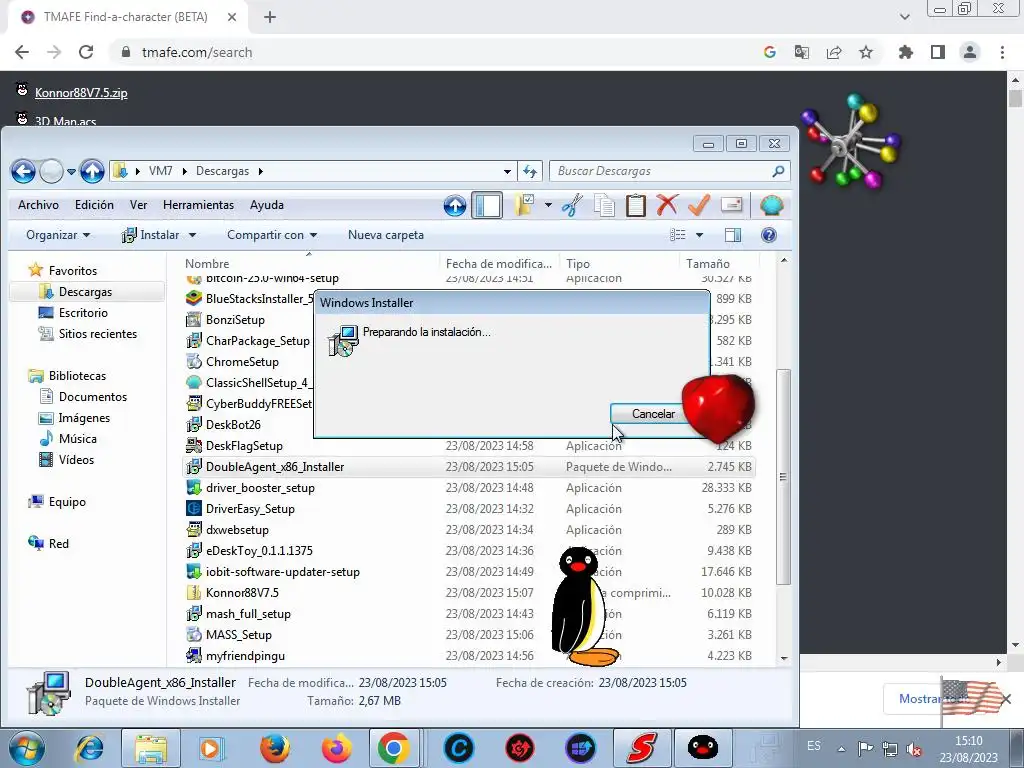Select Descargas in Favoritos
The height and width of the screenshot is (768, 1024).
pyautogui.click(x=86, y=292)
